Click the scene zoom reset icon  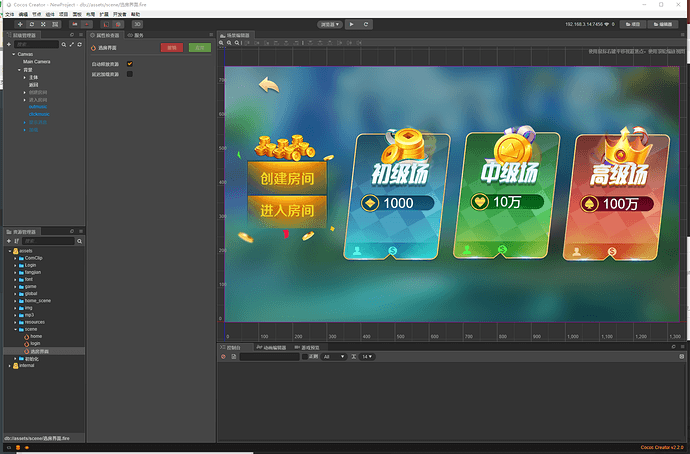tap(237, 43)
